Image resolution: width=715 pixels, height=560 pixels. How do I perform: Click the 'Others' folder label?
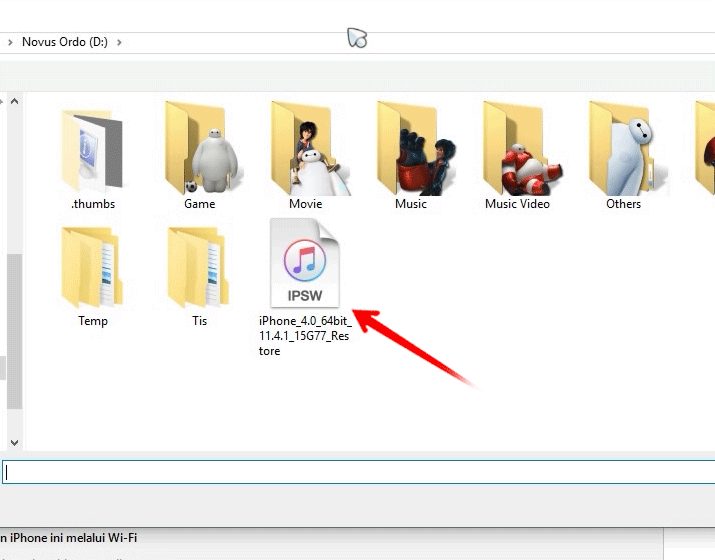[x=623, y=204]
